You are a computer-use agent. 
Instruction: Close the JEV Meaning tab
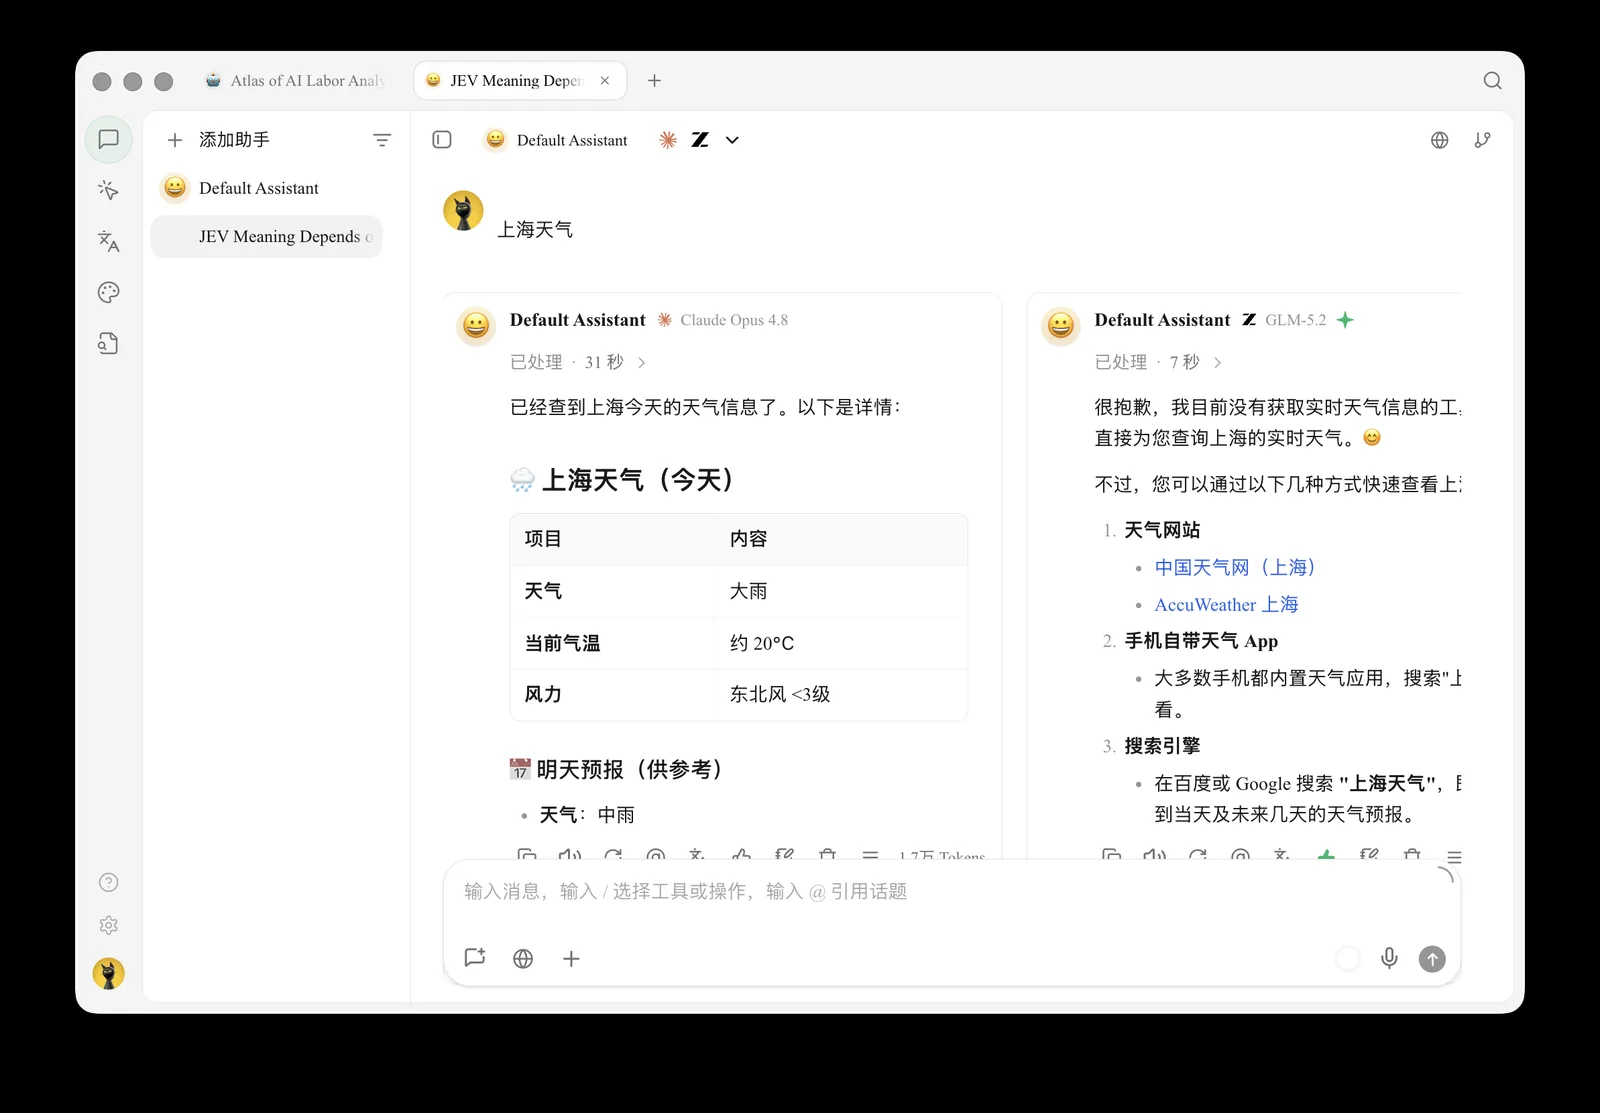coord(605,81)
